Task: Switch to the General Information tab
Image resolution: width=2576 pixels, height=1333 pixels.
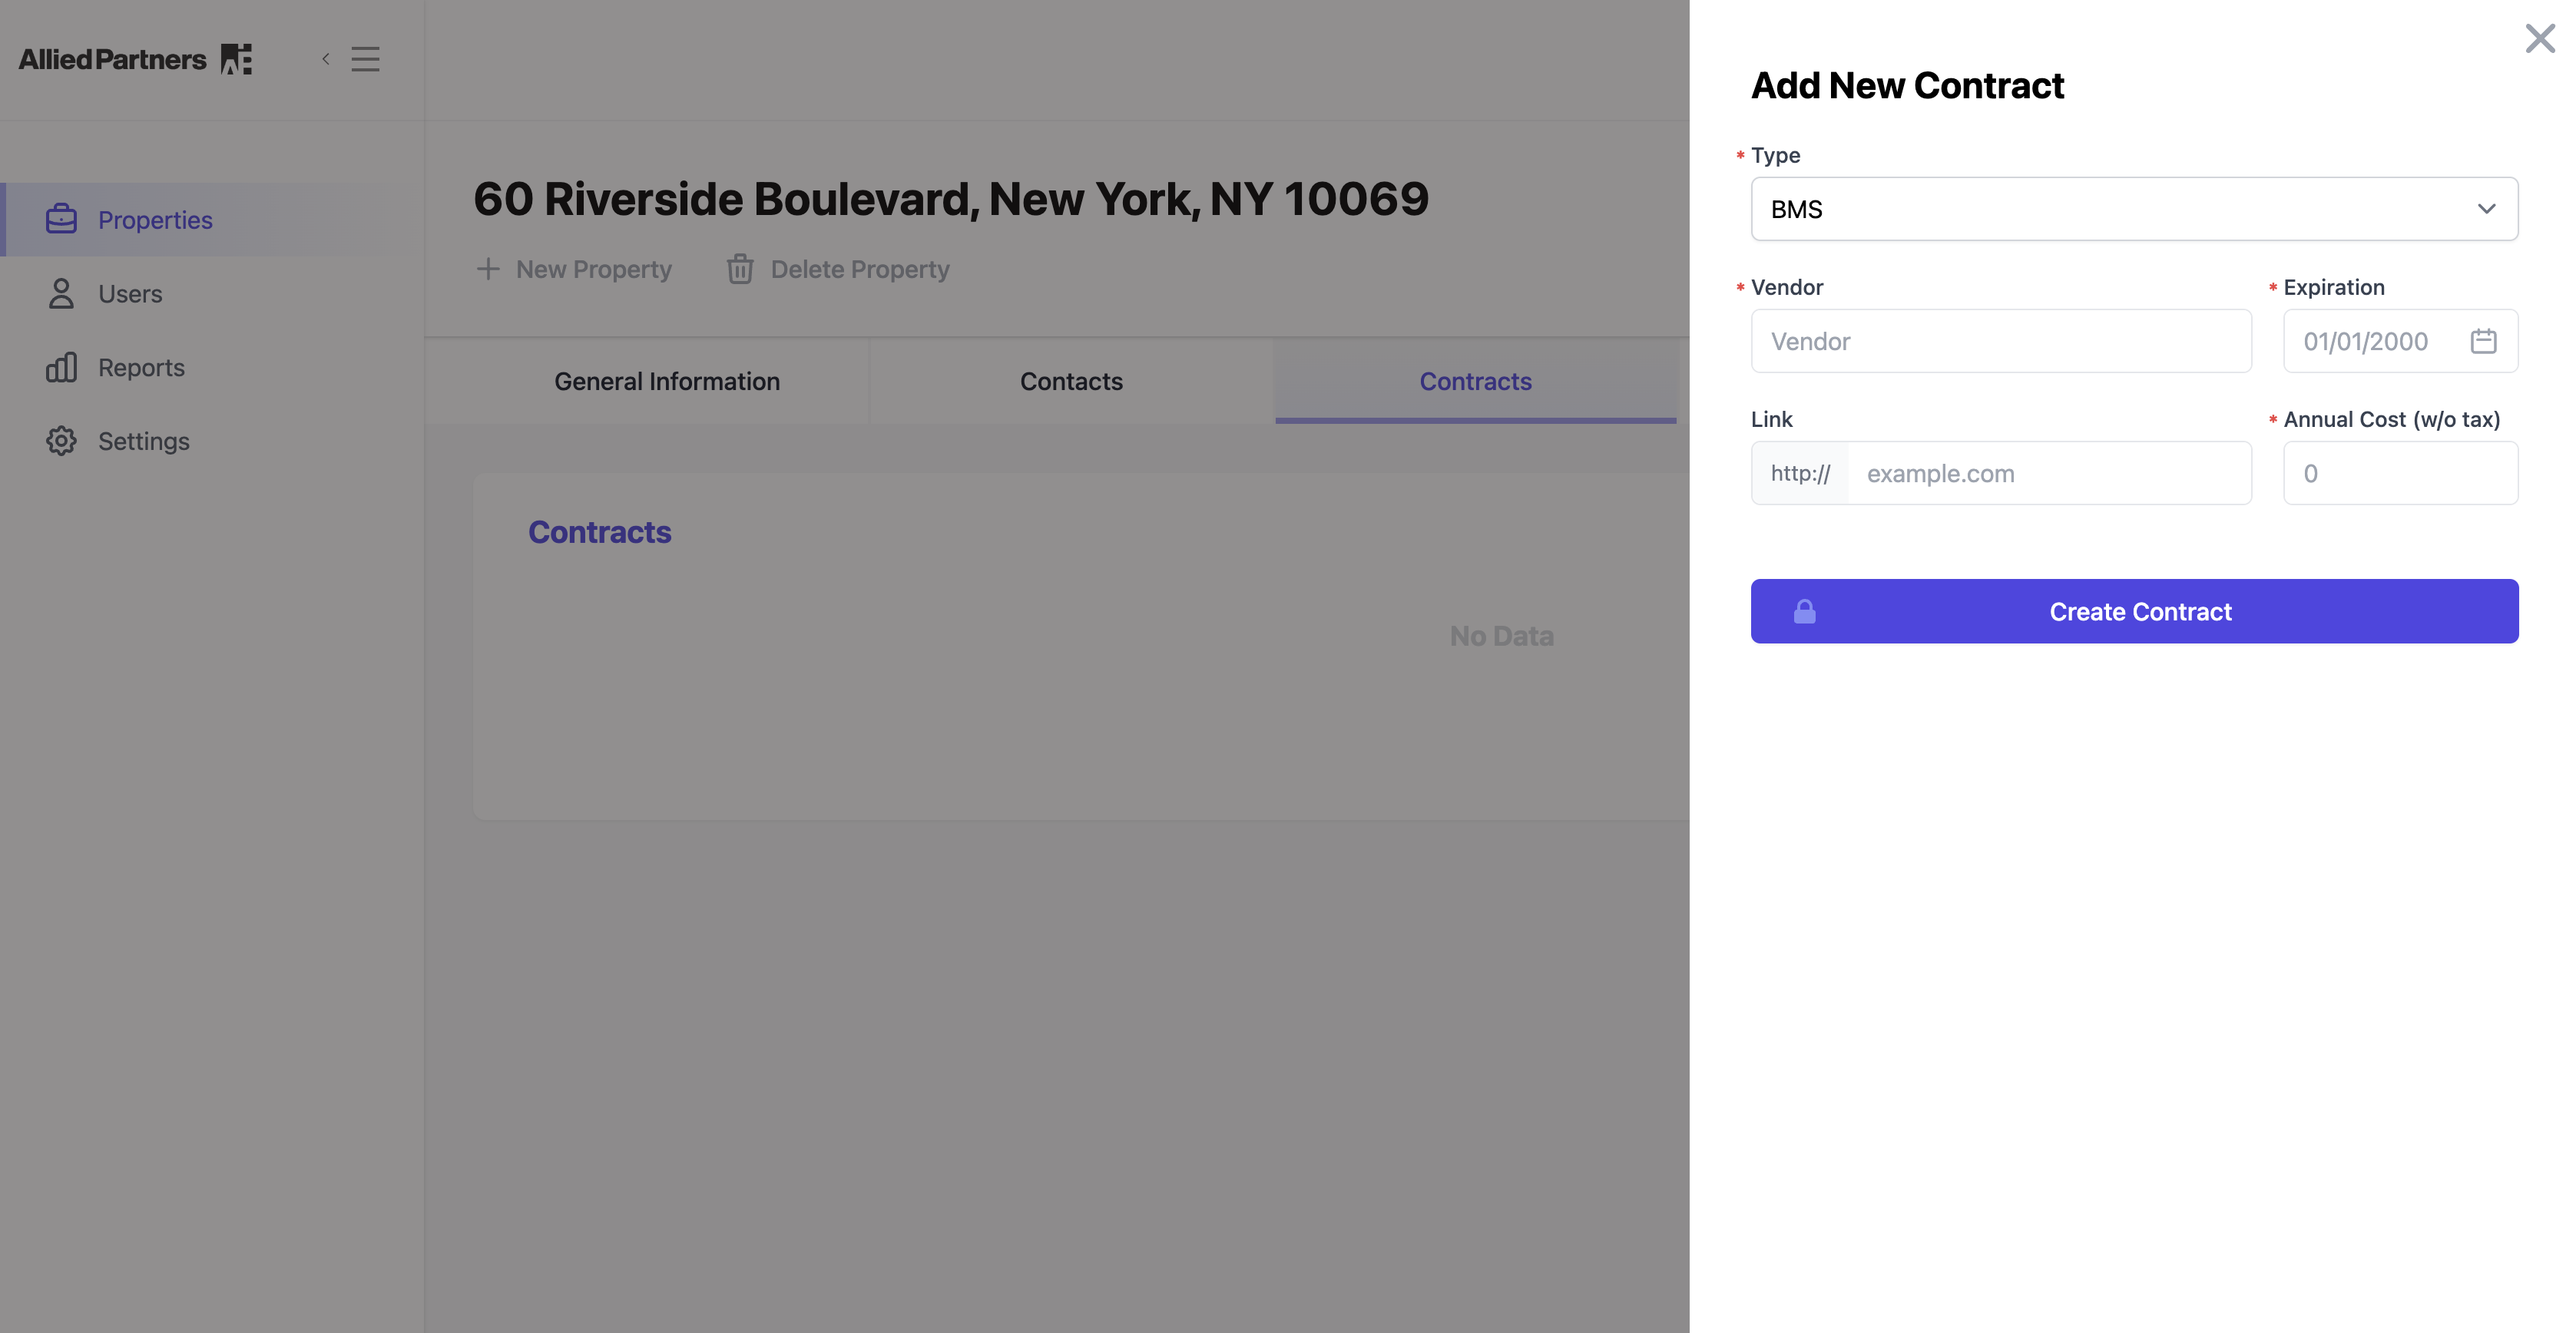Action: (x=666, y=381)
